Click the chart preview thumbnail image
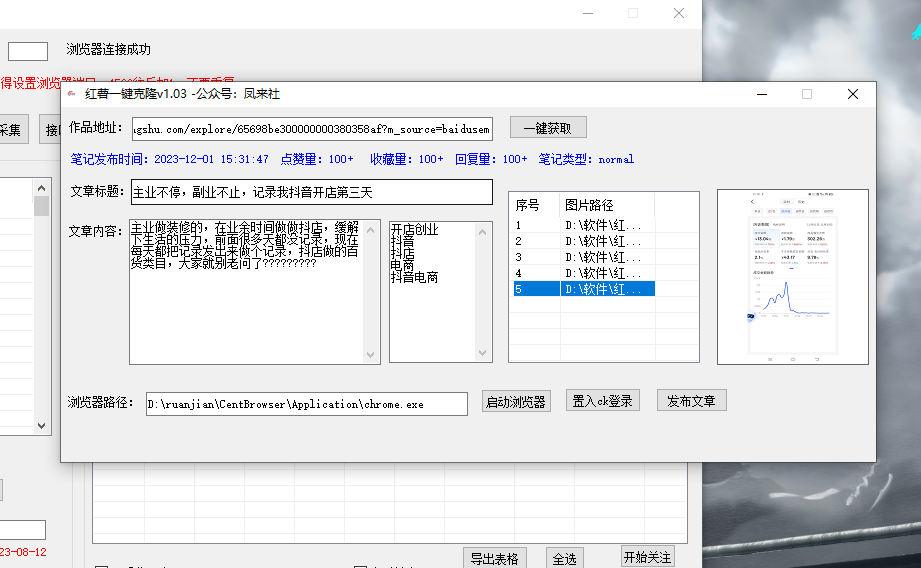 click(x=792, y=277)
